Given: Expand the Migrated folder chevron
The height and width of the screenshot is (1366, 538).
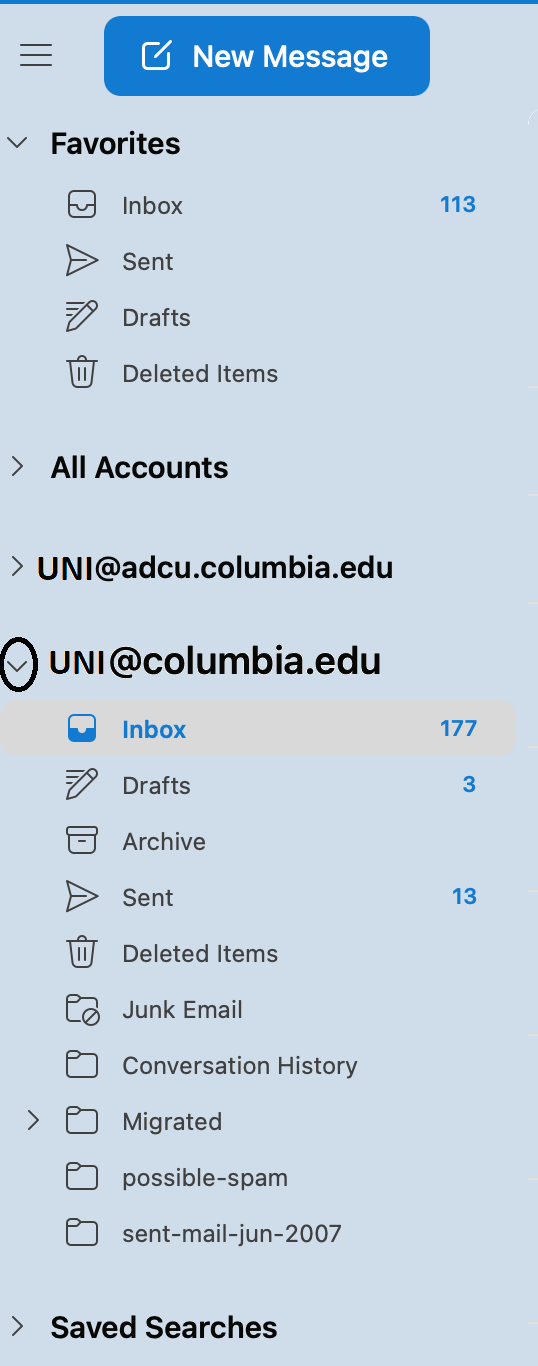Looking at the screenshot, I should (x=33, y=1121).
